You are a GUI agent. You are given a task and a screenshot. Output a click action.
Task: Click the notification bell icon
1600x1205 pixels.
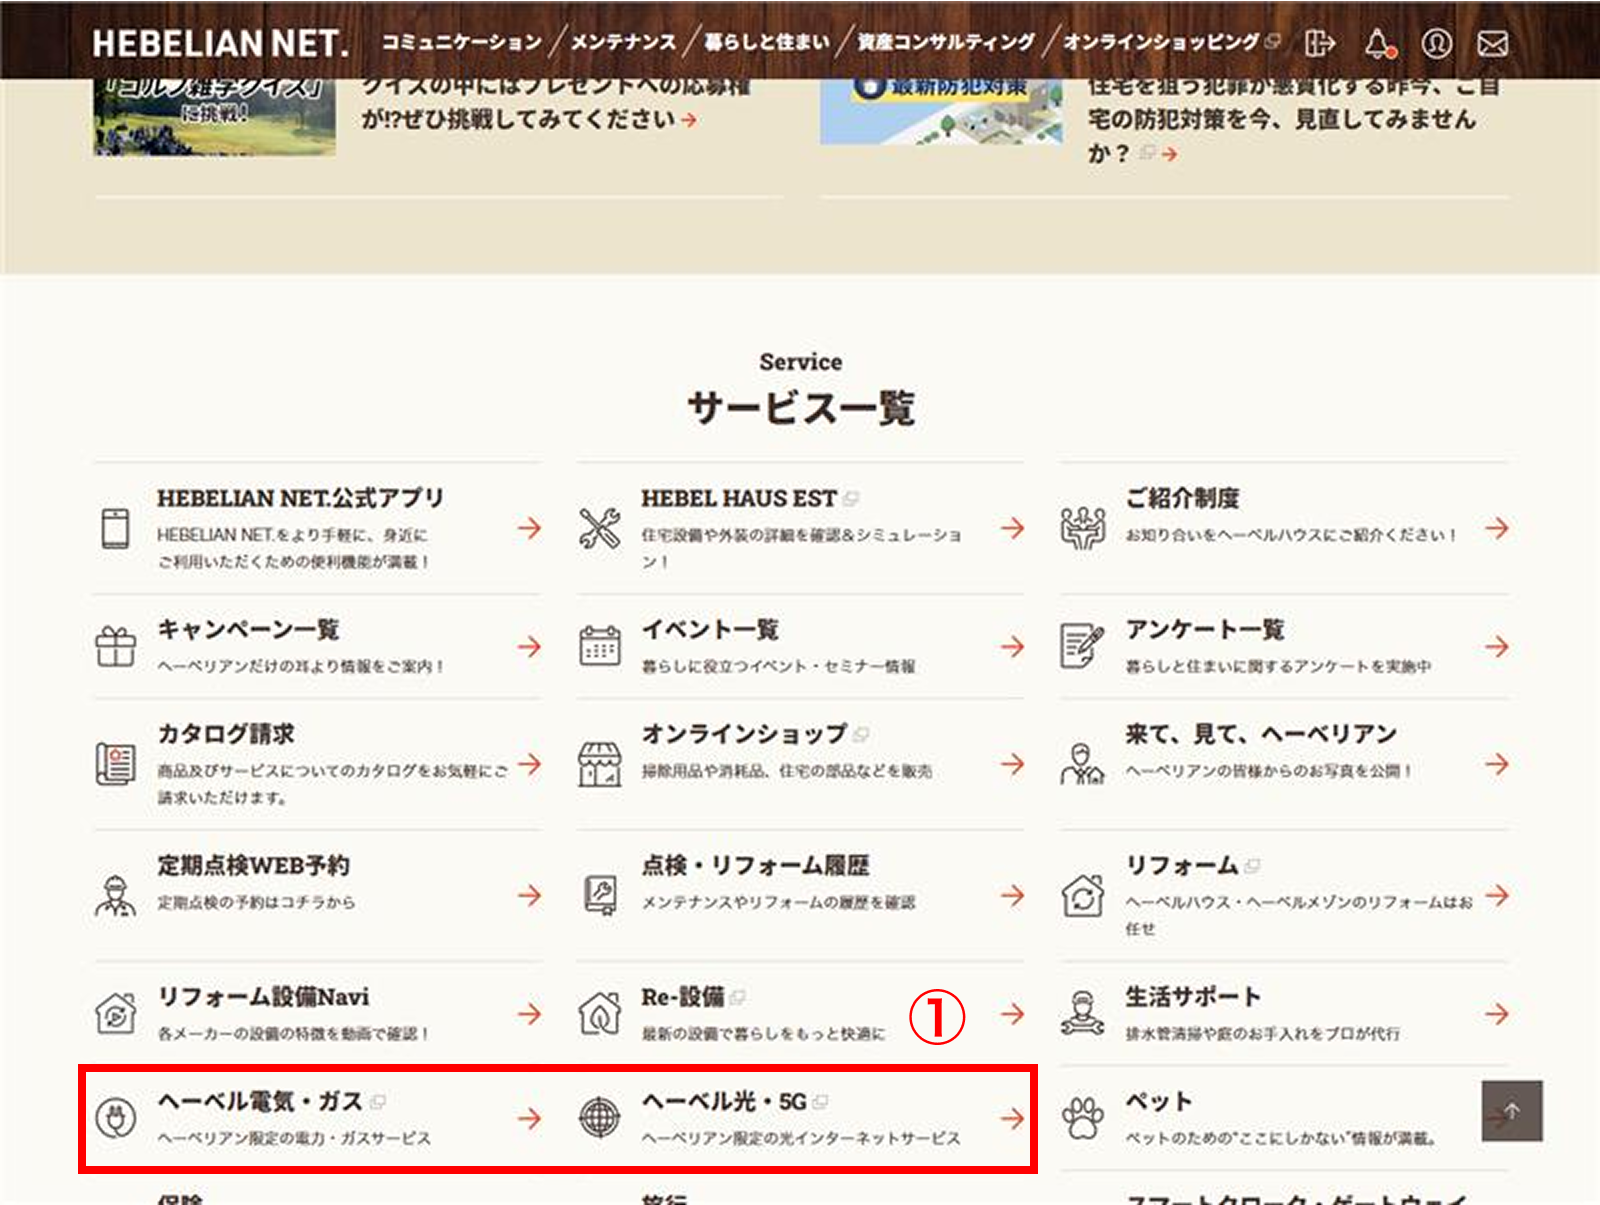coord(1378,43)
